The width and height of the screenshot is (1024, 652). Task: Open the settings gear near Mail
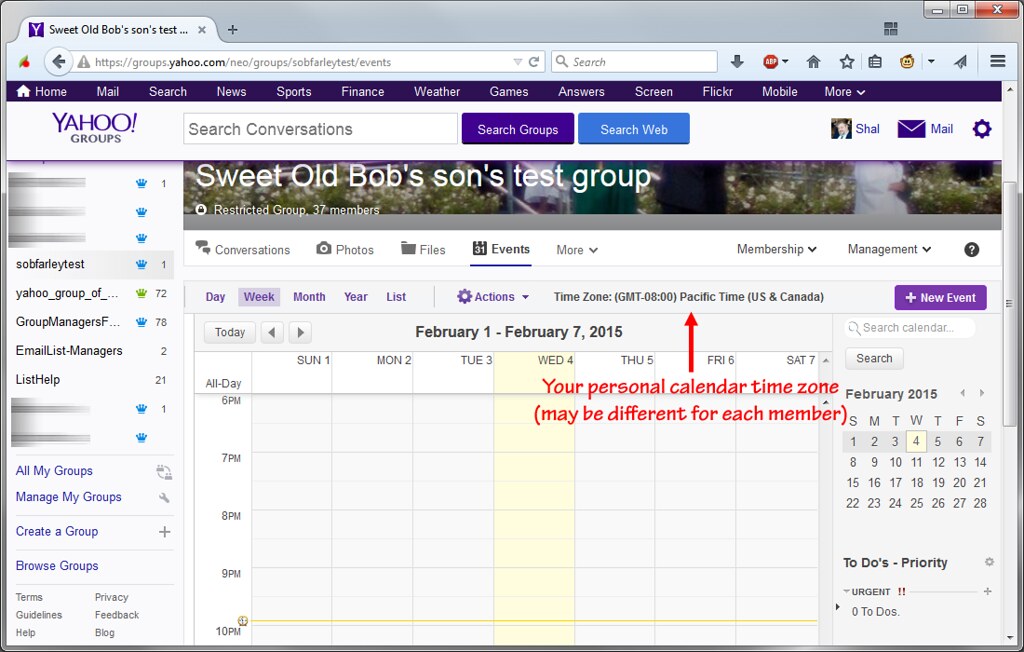[x=982, y=129]
